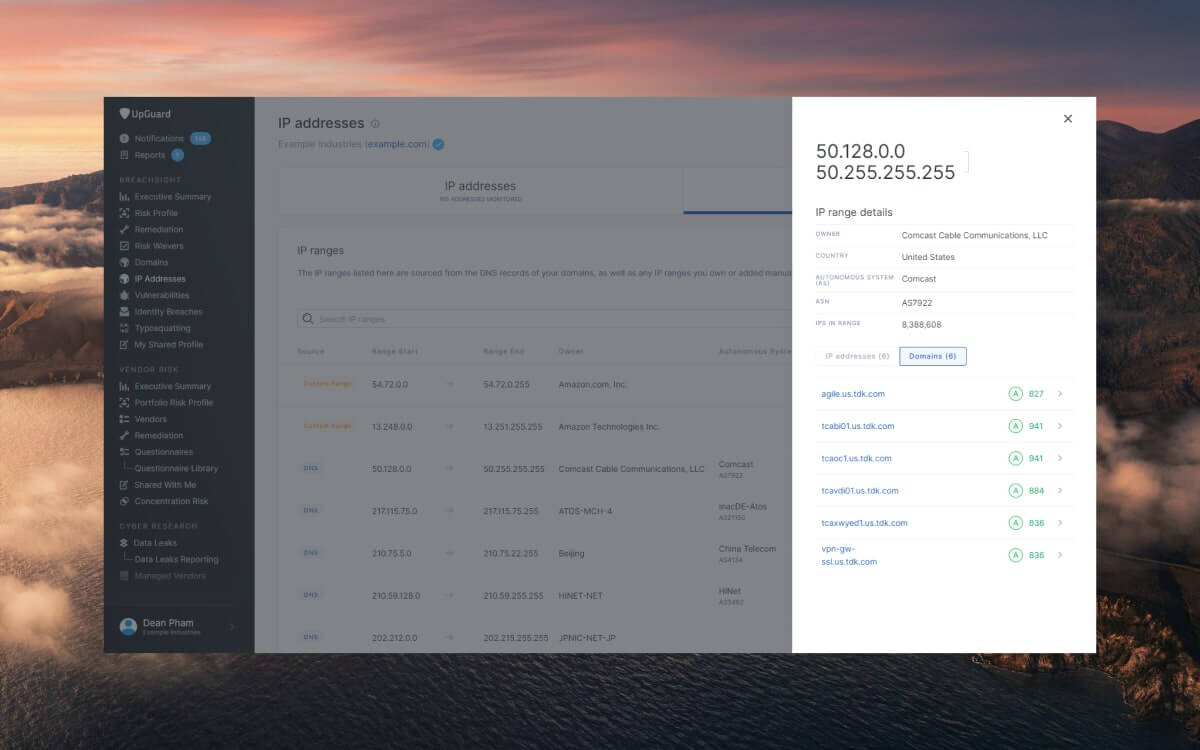Expand the vpn-gw-ssl.us.tdk.com row chevron
Screen dimensions: 1200x750
pyautogui.click(x=1060, y=555)
